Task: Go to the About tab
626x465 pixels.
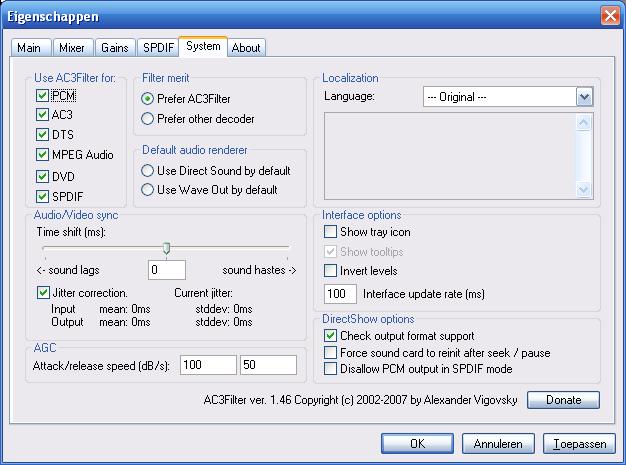Action: (x=246, y=48)
